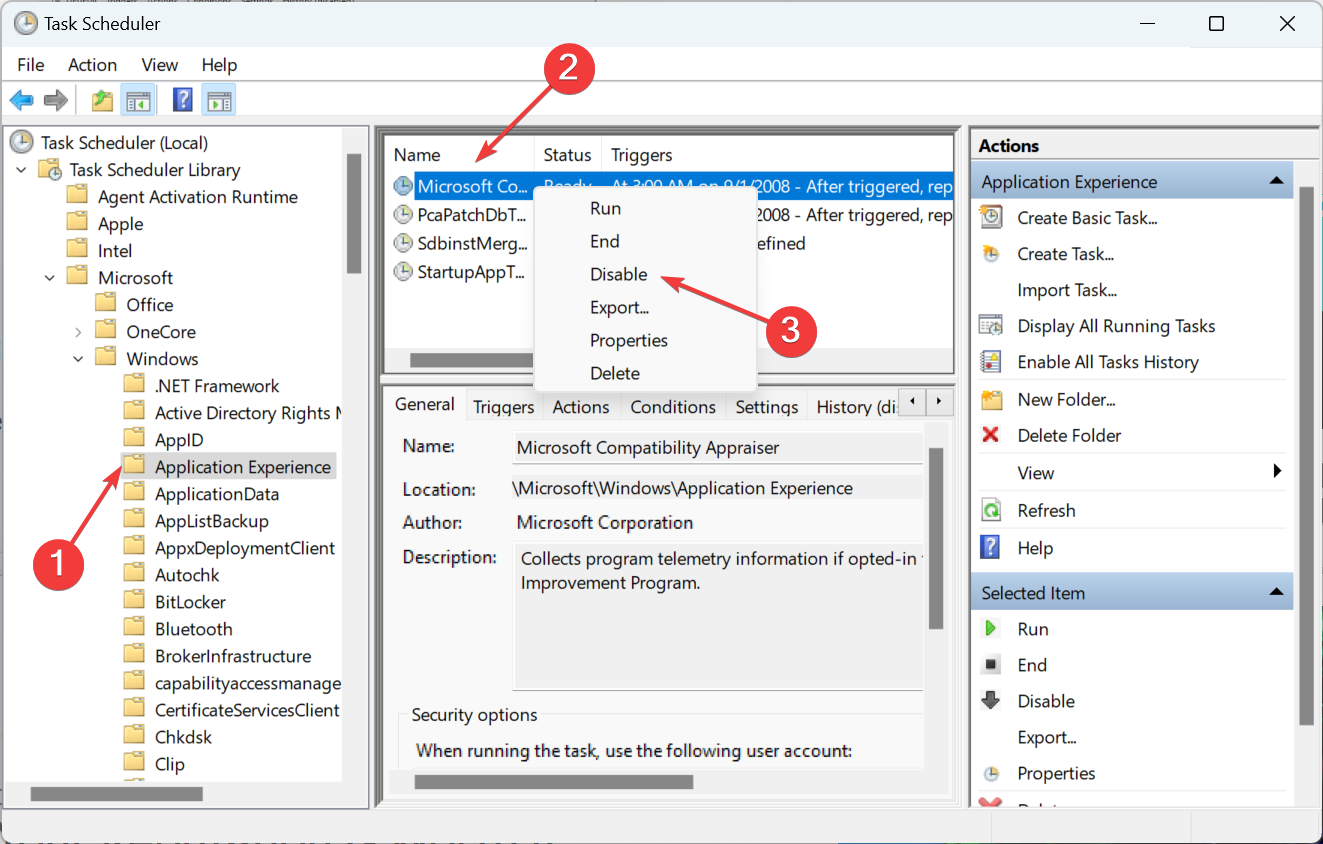Click the blue Help toolbar icon
This screenshot has height=844, width=1323.
(183, 100)
